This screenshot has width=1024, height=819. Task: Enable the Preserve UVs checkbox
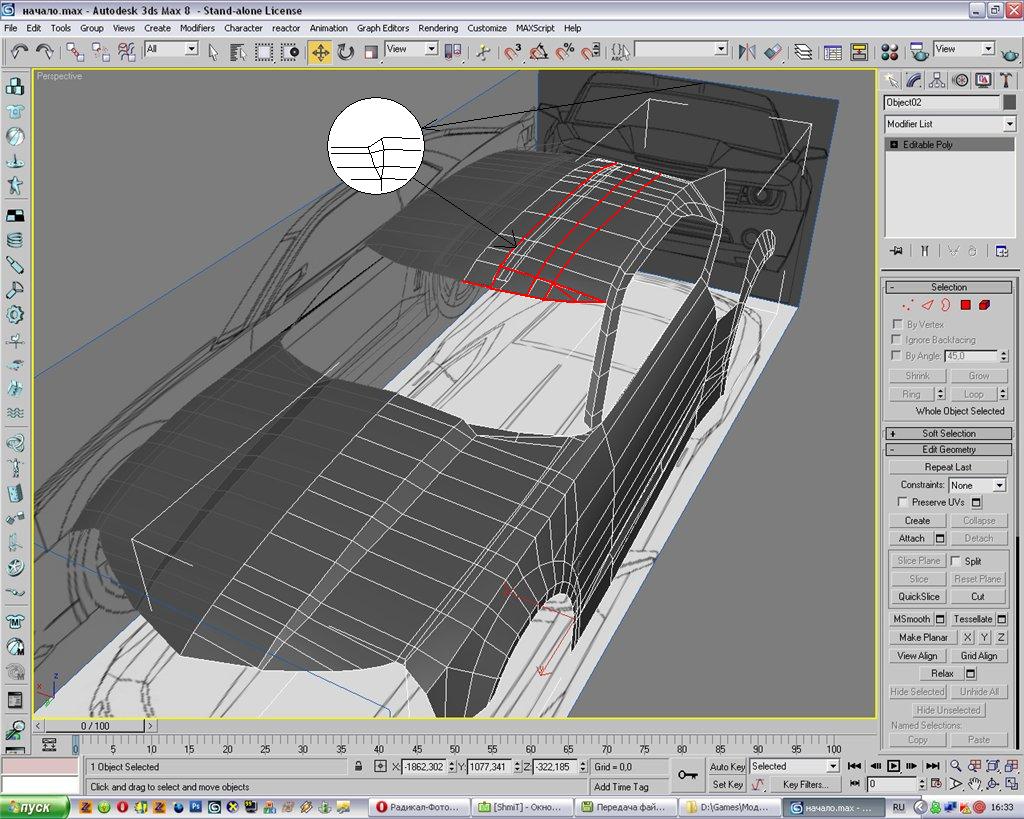[903, 502]
